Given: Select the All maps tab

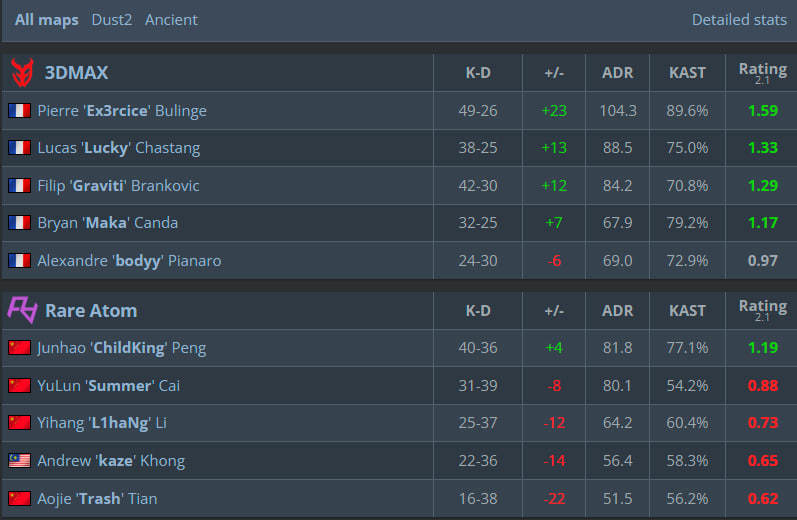Looking at the screenshot, I should (46, 20).
